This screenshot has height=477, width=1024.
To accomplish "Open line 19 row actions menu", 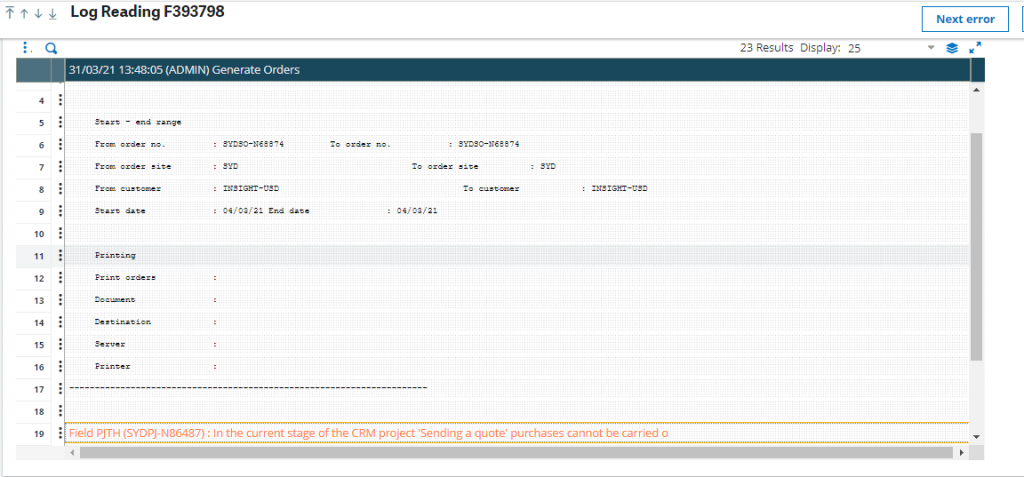I will 60,433.
